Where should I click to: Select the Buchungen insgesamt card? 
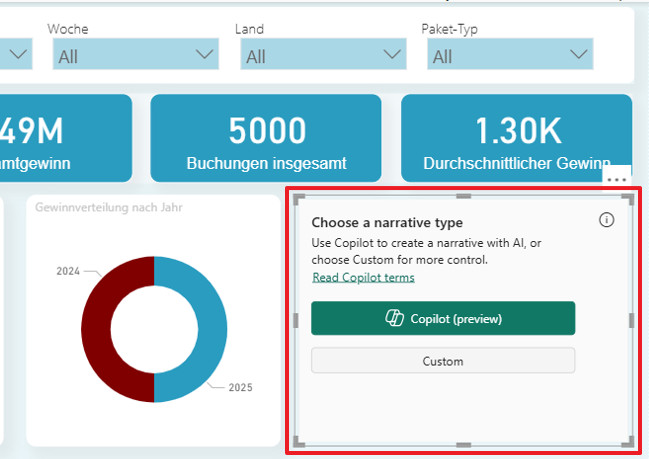tap(266, 138)
